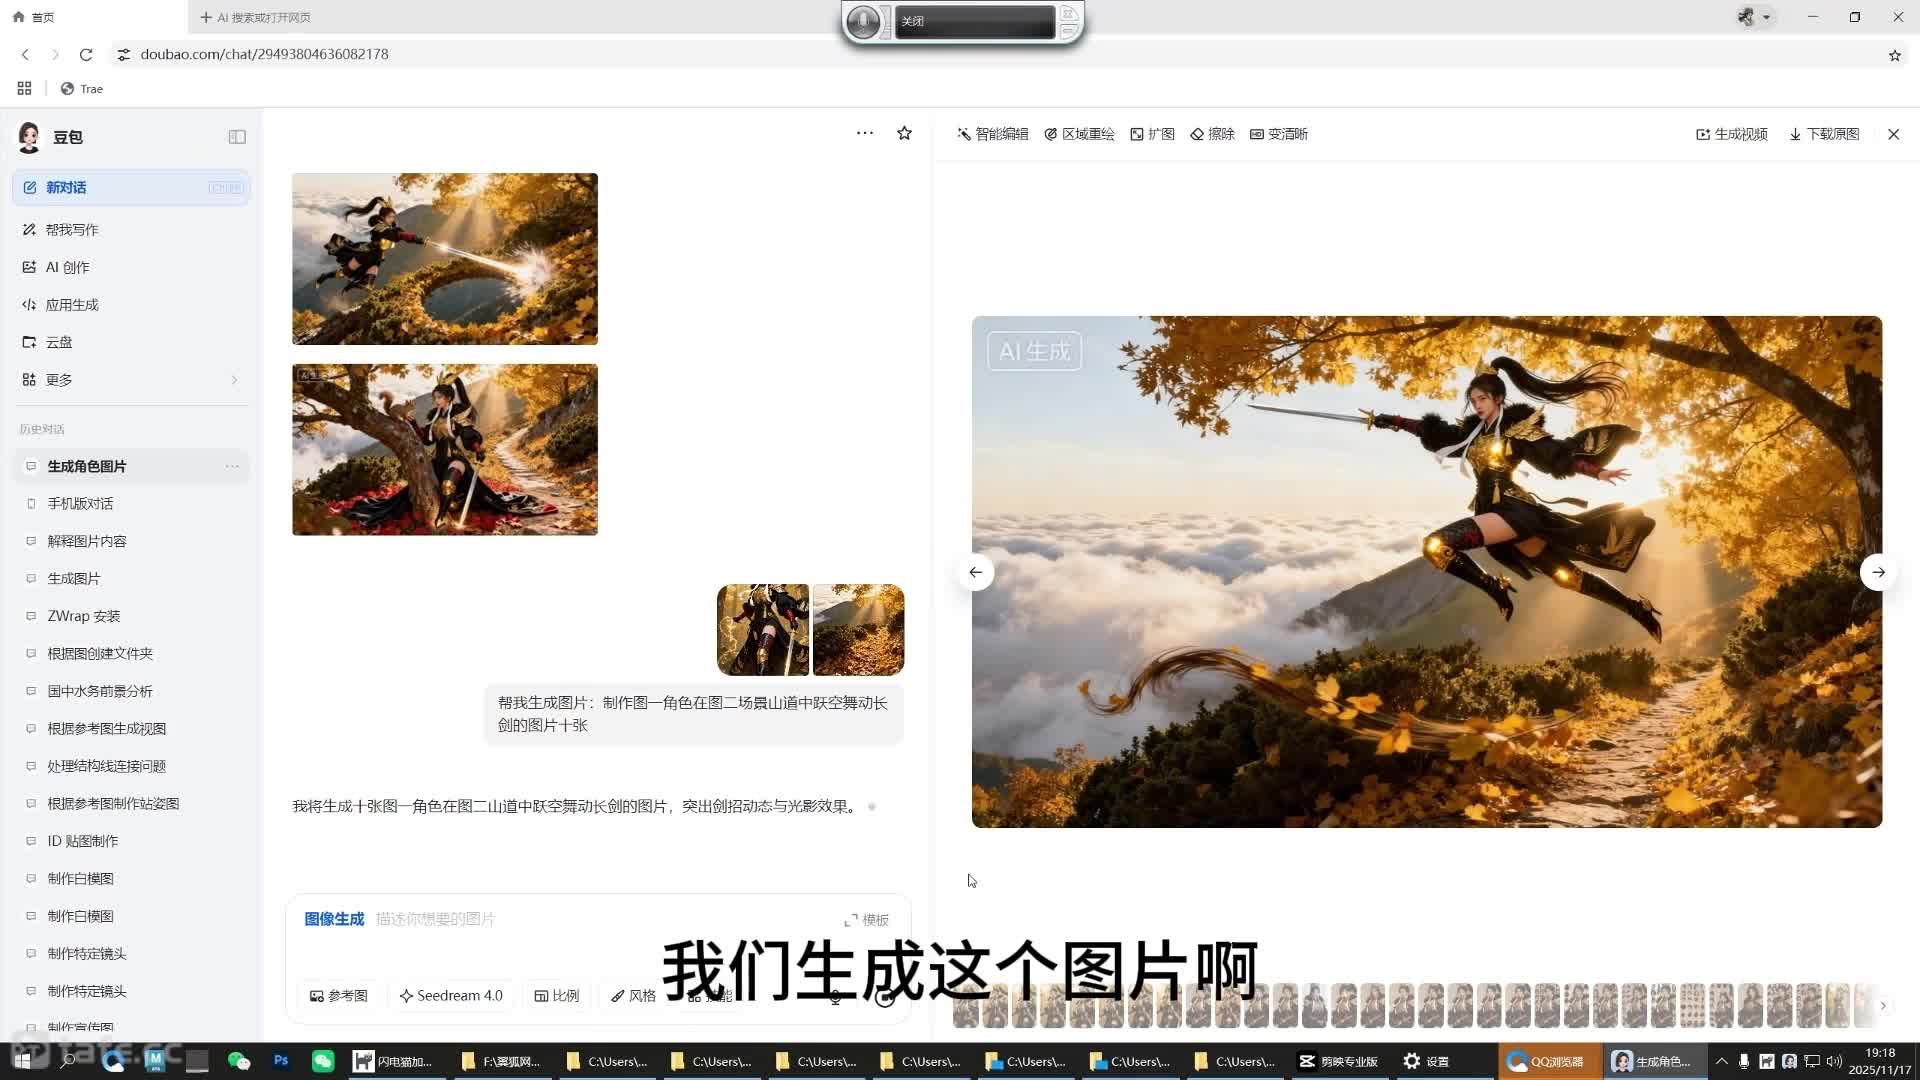Viewport: 1920px width, 1080px height.
Task: Open chat options three-dot menu
Action: (865, 133)
